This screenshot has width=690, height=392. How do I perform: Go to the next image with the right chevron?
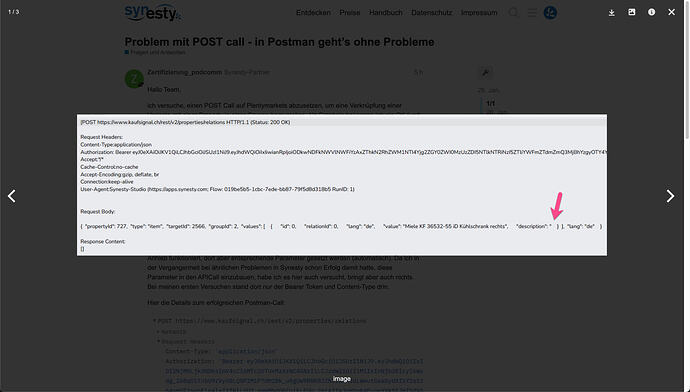670,196
